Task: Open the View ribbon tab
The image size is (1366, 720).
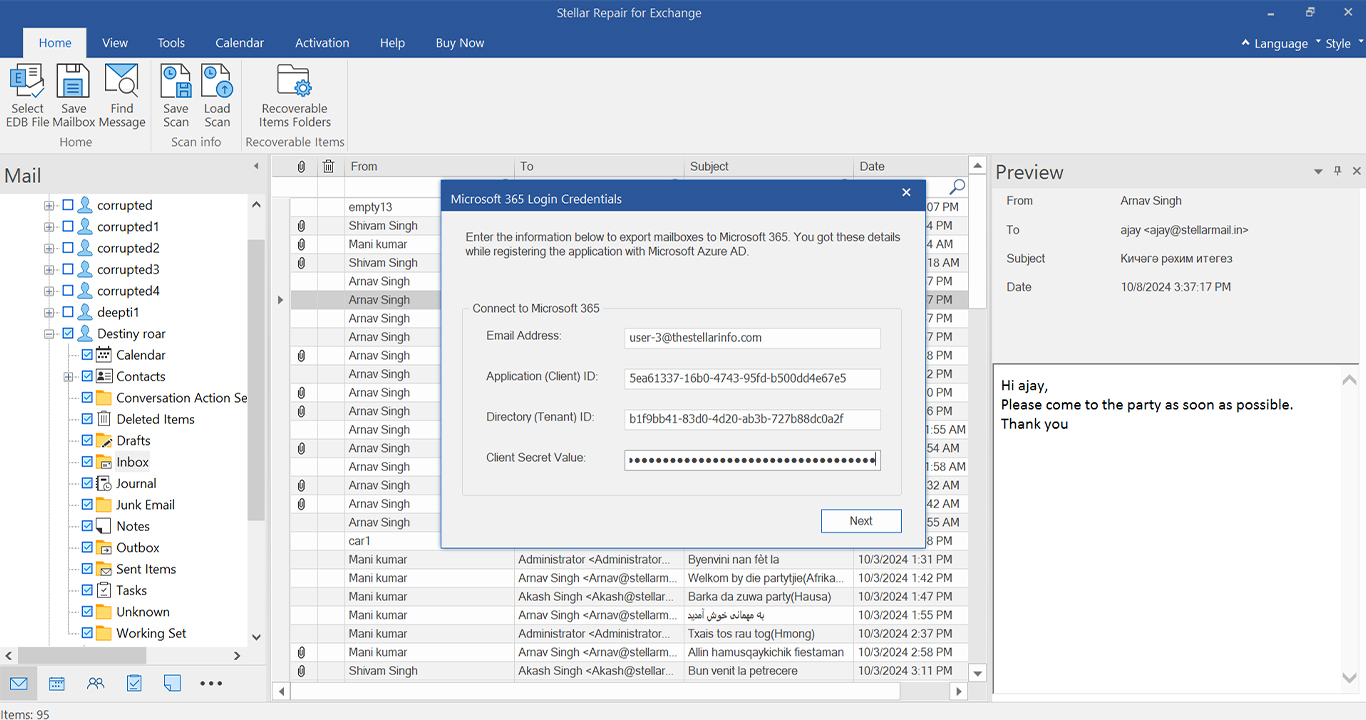Action: 115,43
